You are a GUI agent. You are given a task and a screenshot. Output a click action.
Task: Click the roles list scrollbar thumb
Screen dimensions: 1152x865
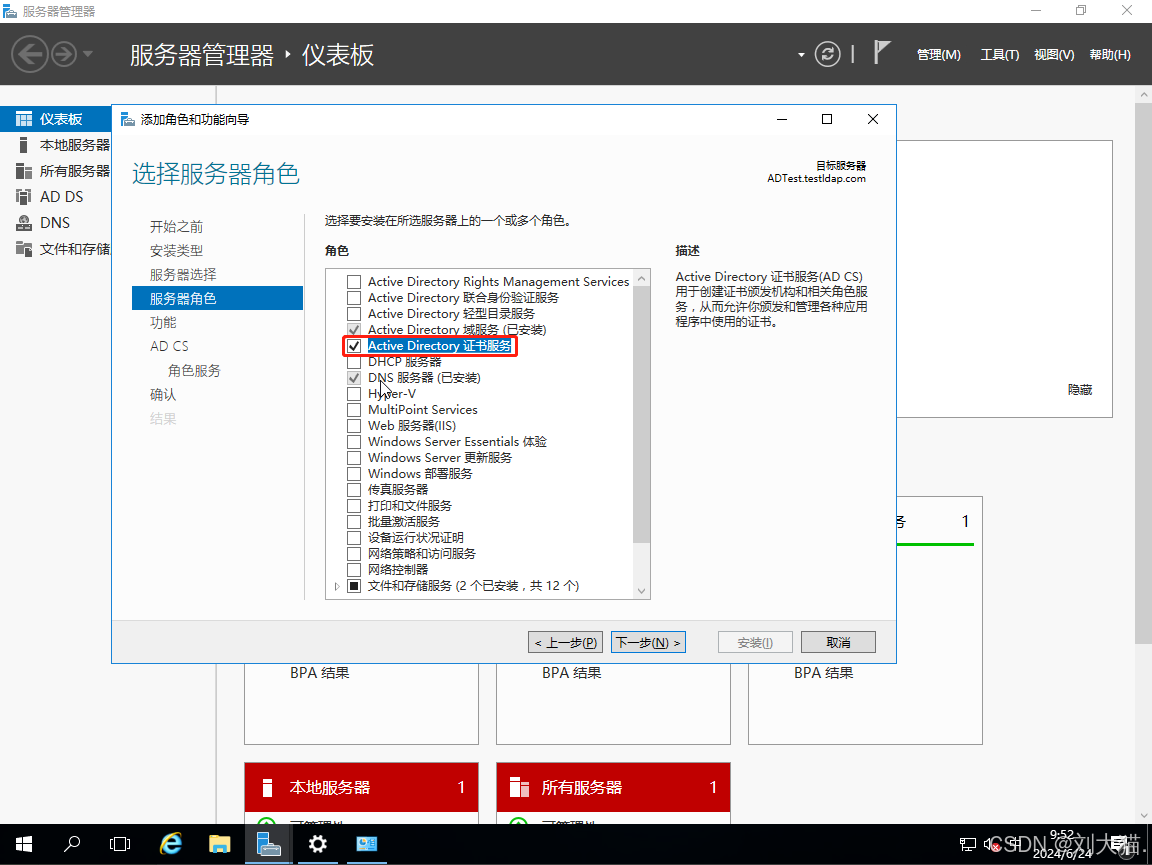[641, 414]
